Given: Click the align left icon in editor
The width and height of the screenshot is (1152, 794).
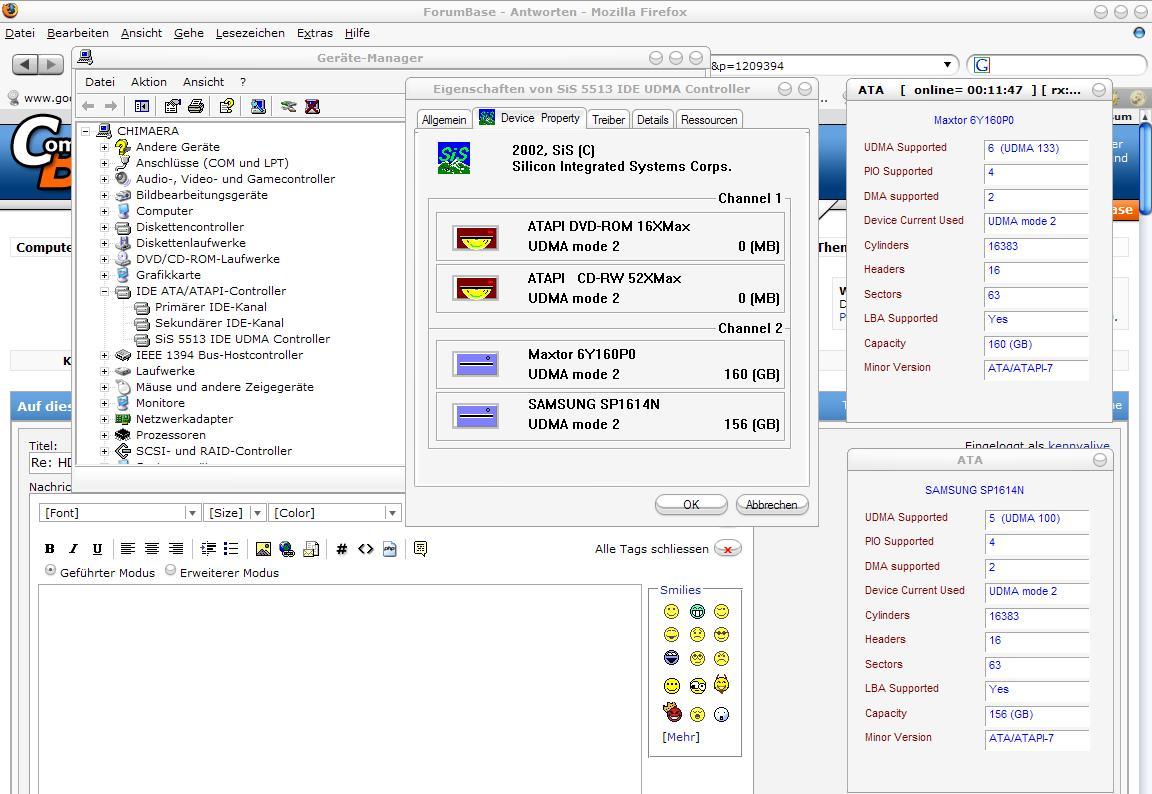Looking at the screenshot, I should pos(128,549).
